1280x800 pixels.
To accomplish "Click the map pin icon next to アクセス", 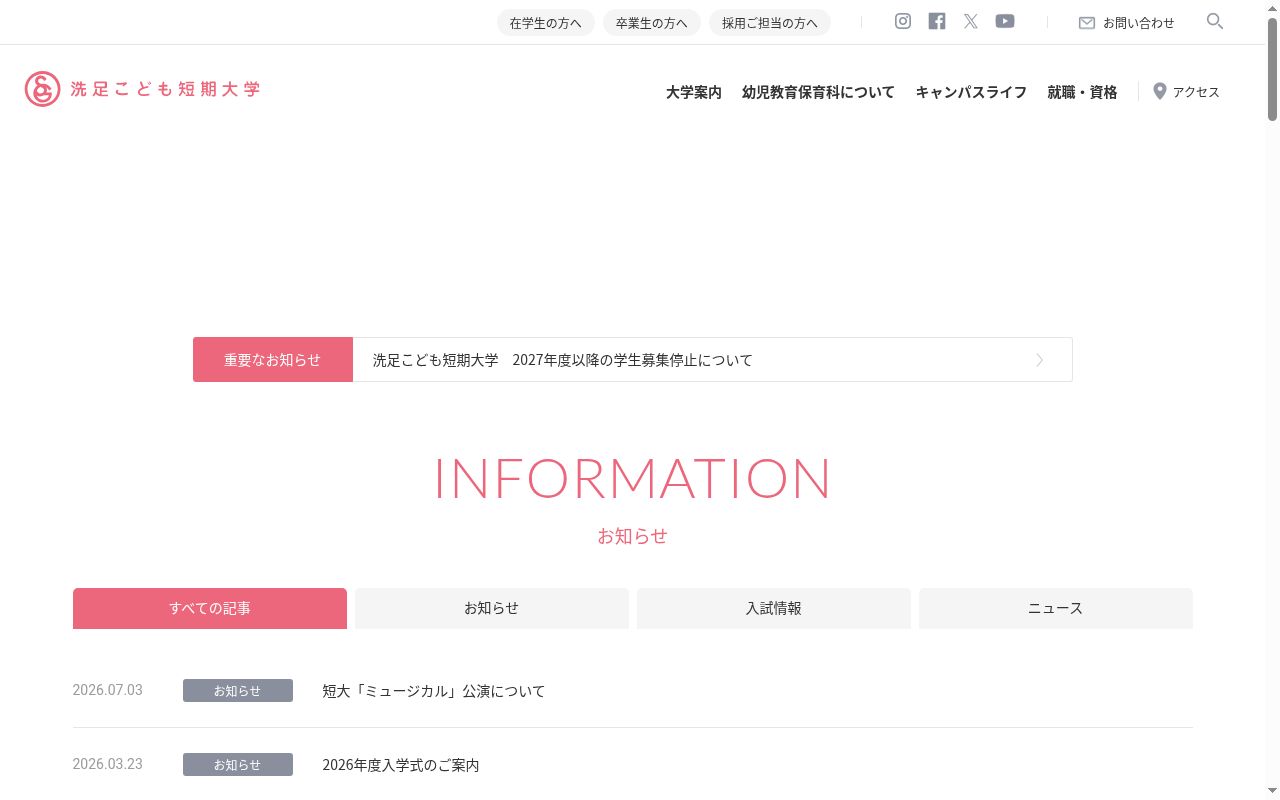I will tap(1160, 91).
